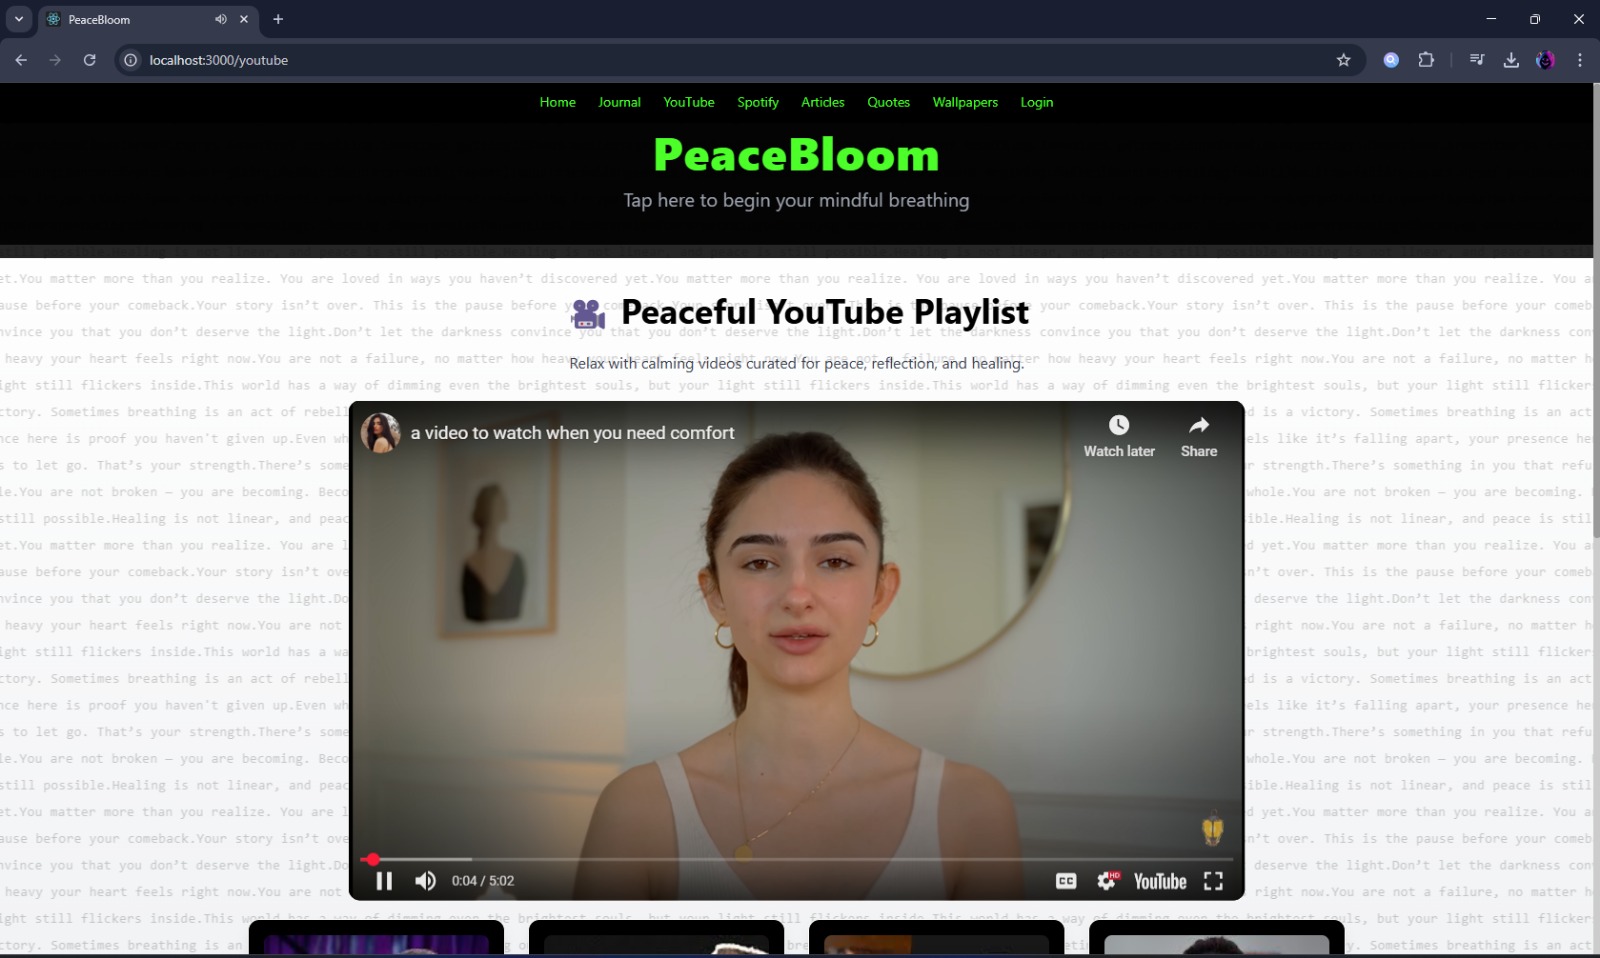
Task: Open the YouTube nav link
Action: coord(689,102)
